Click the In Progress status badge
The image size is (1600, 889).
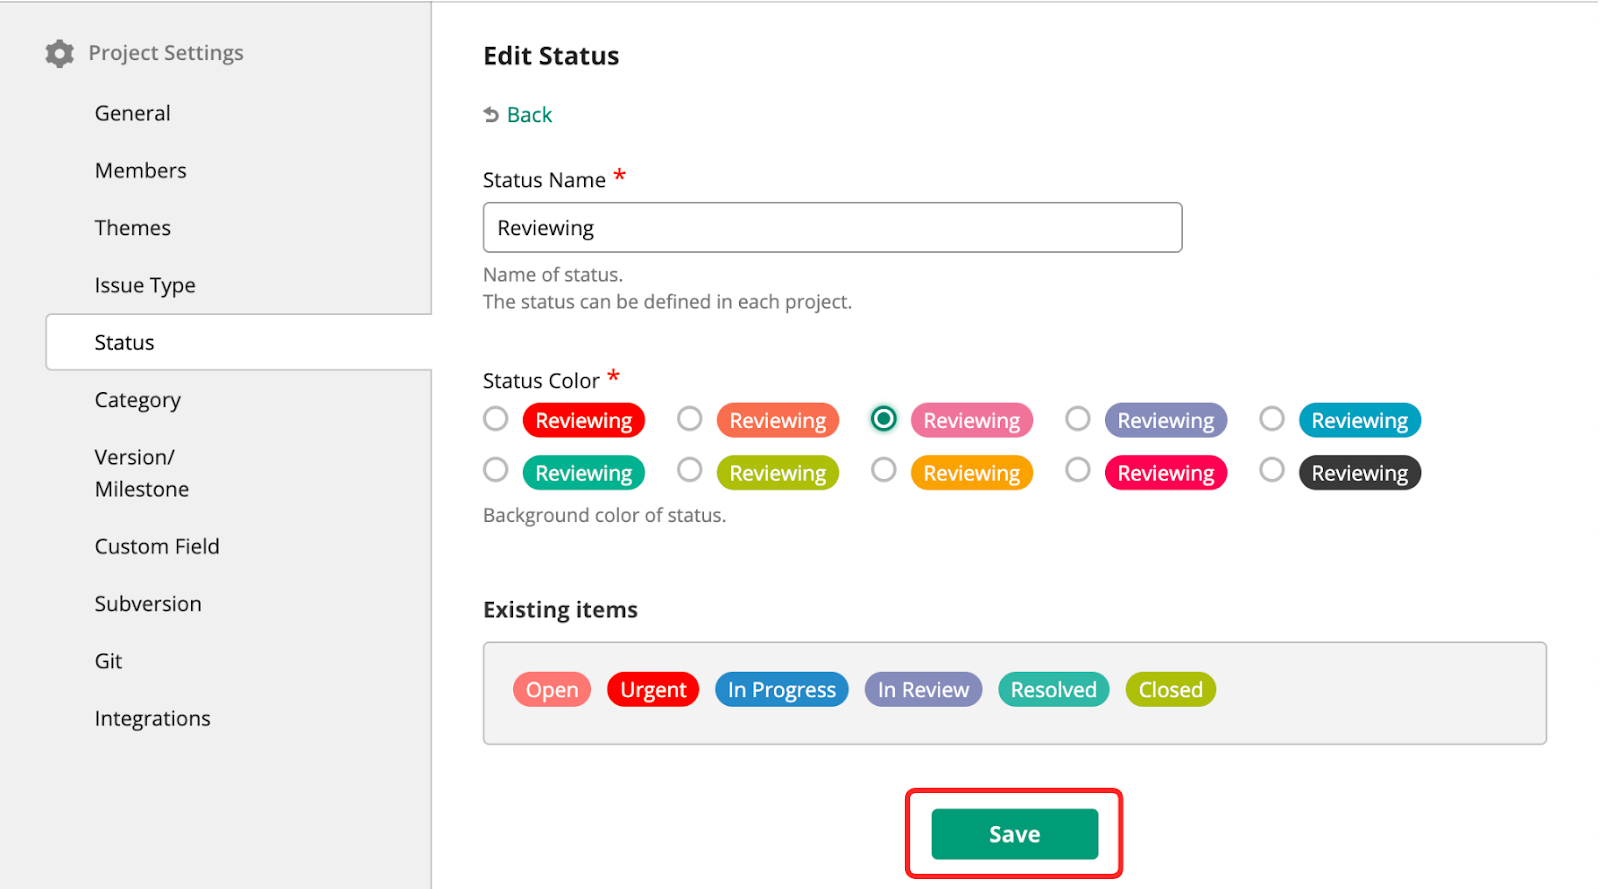781,690
